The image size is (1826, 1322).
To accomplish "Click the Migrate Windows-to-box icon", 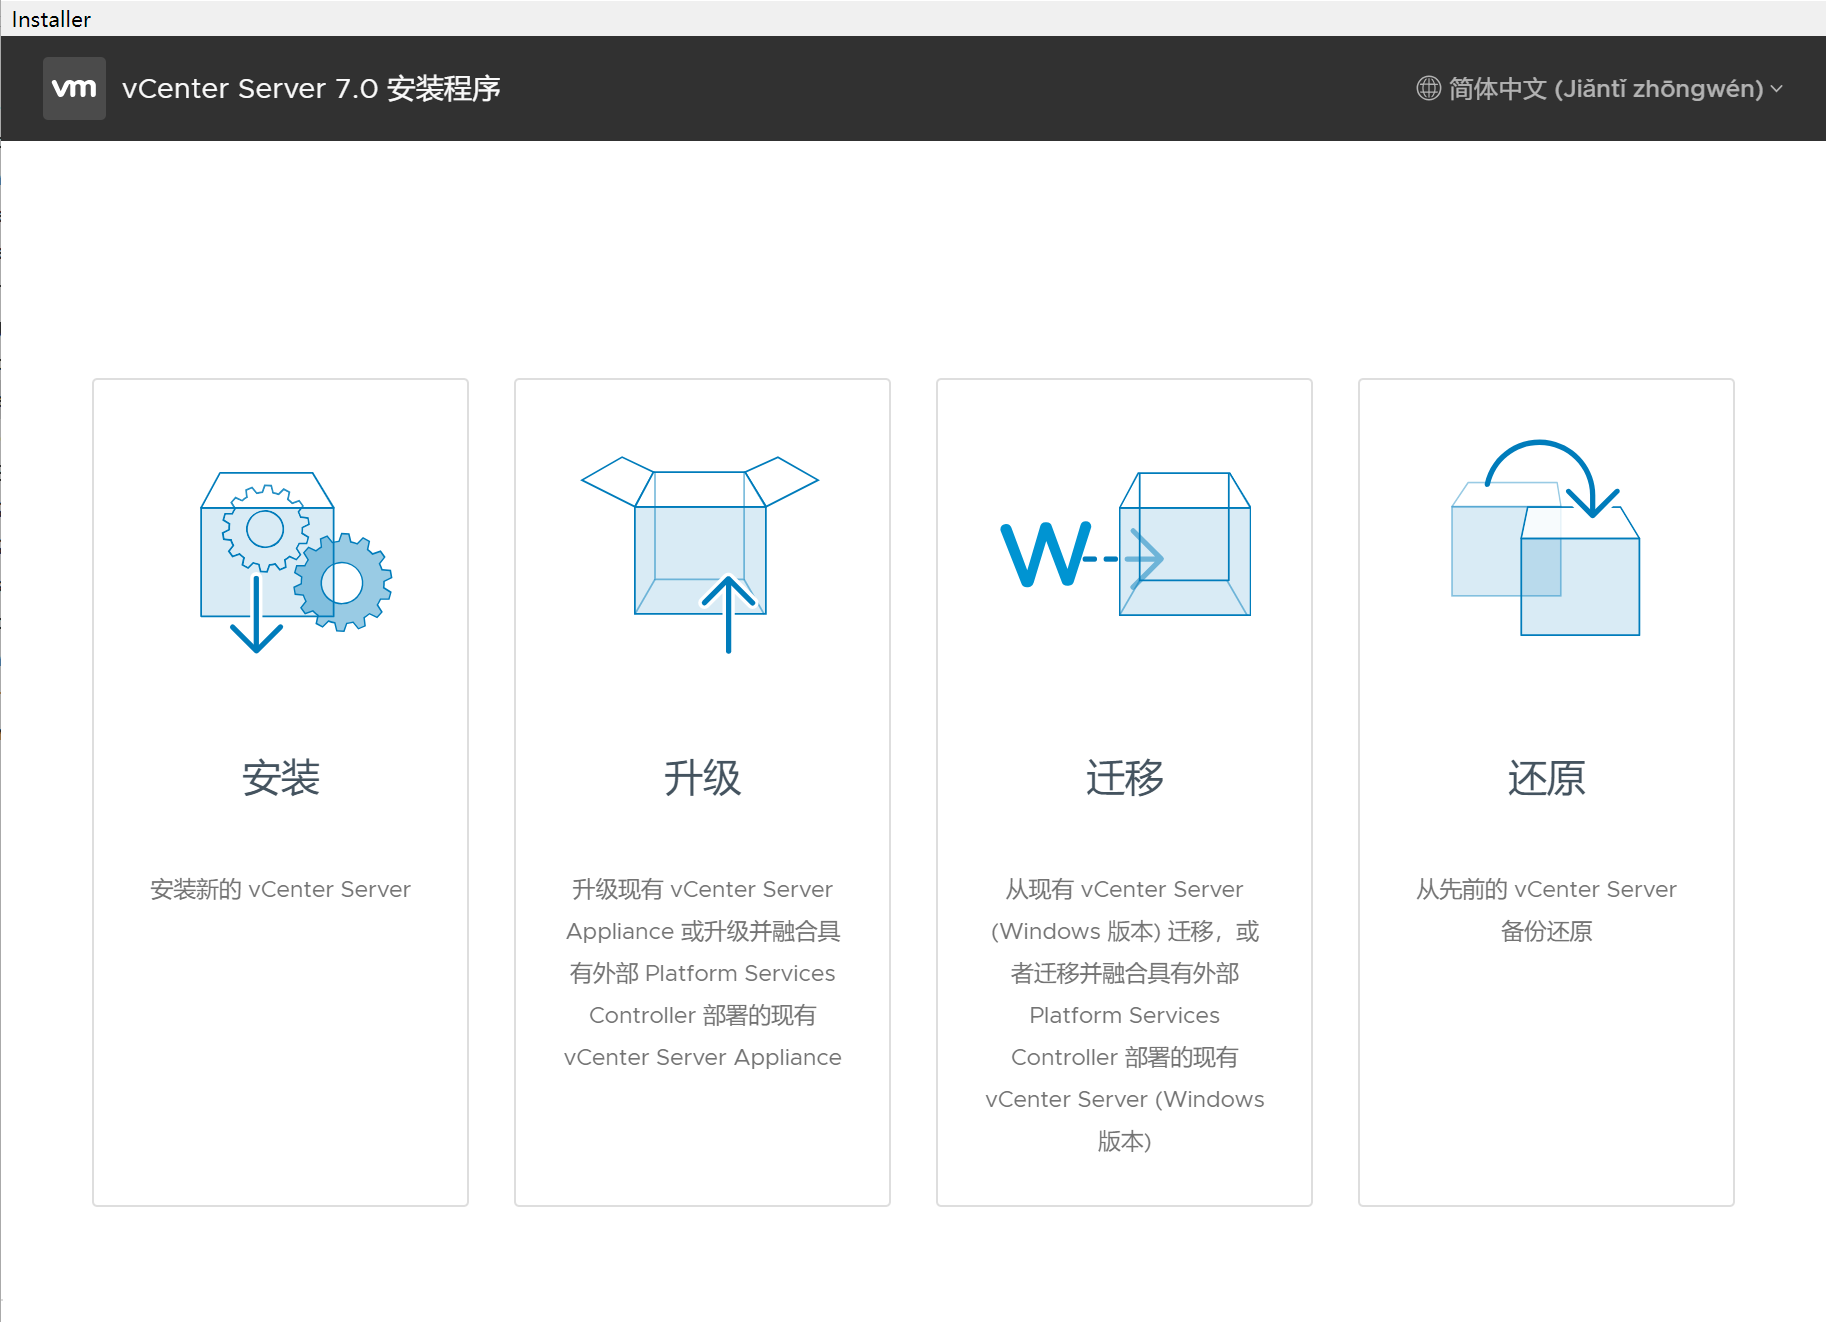I will pyautogui.click(x=1125, y=545).
